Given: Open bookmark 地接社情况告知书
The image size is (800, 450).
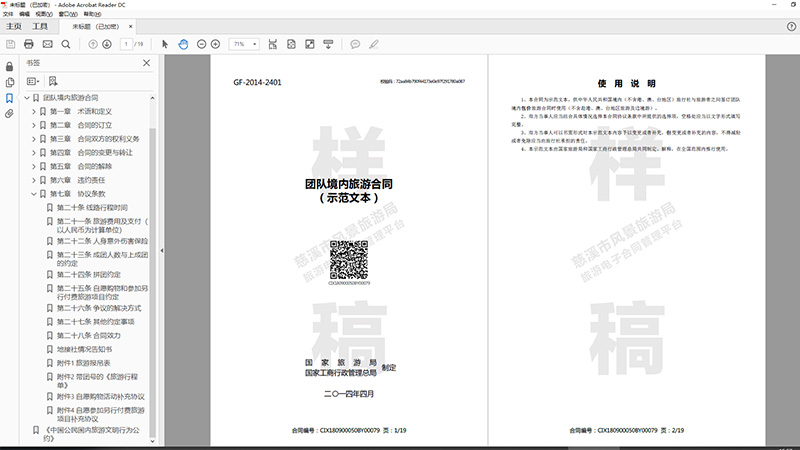Looking at the screenshot, I should pyautogui.click(x=84, y=349).
